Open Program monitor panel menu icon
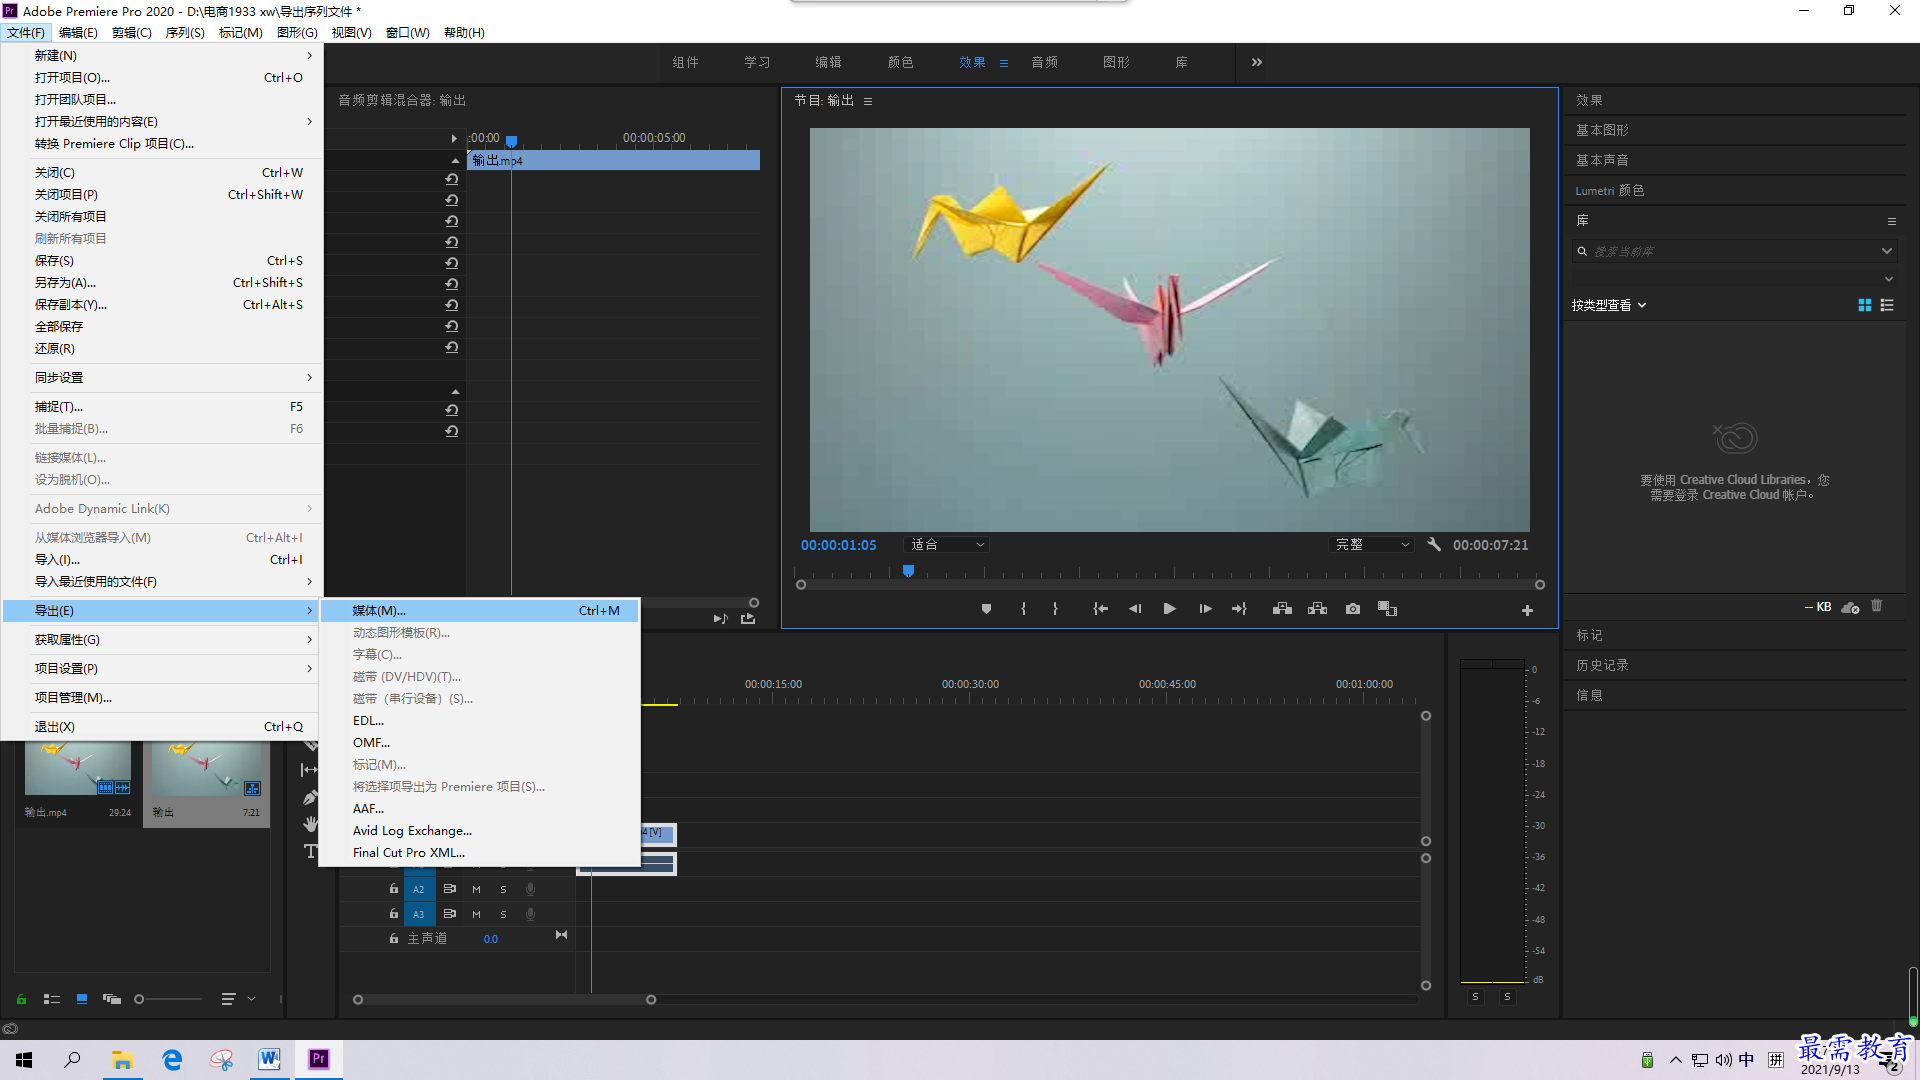Viewport: 1920px width, 1080px height. pyautogui.click(x=868, y=101)
